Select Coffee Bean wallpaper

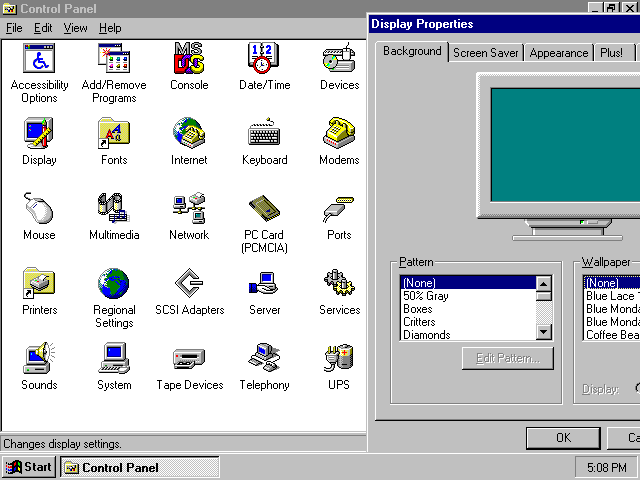612,335
